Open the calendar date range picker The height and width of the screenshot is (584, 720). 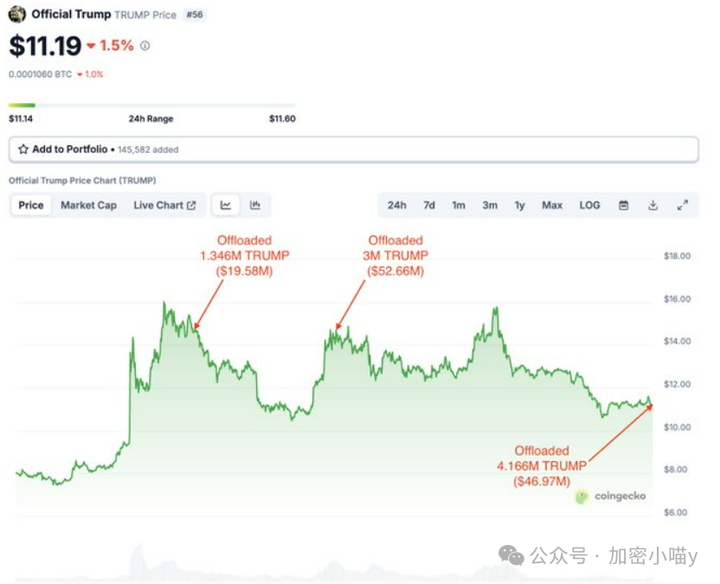click(623, 205)
